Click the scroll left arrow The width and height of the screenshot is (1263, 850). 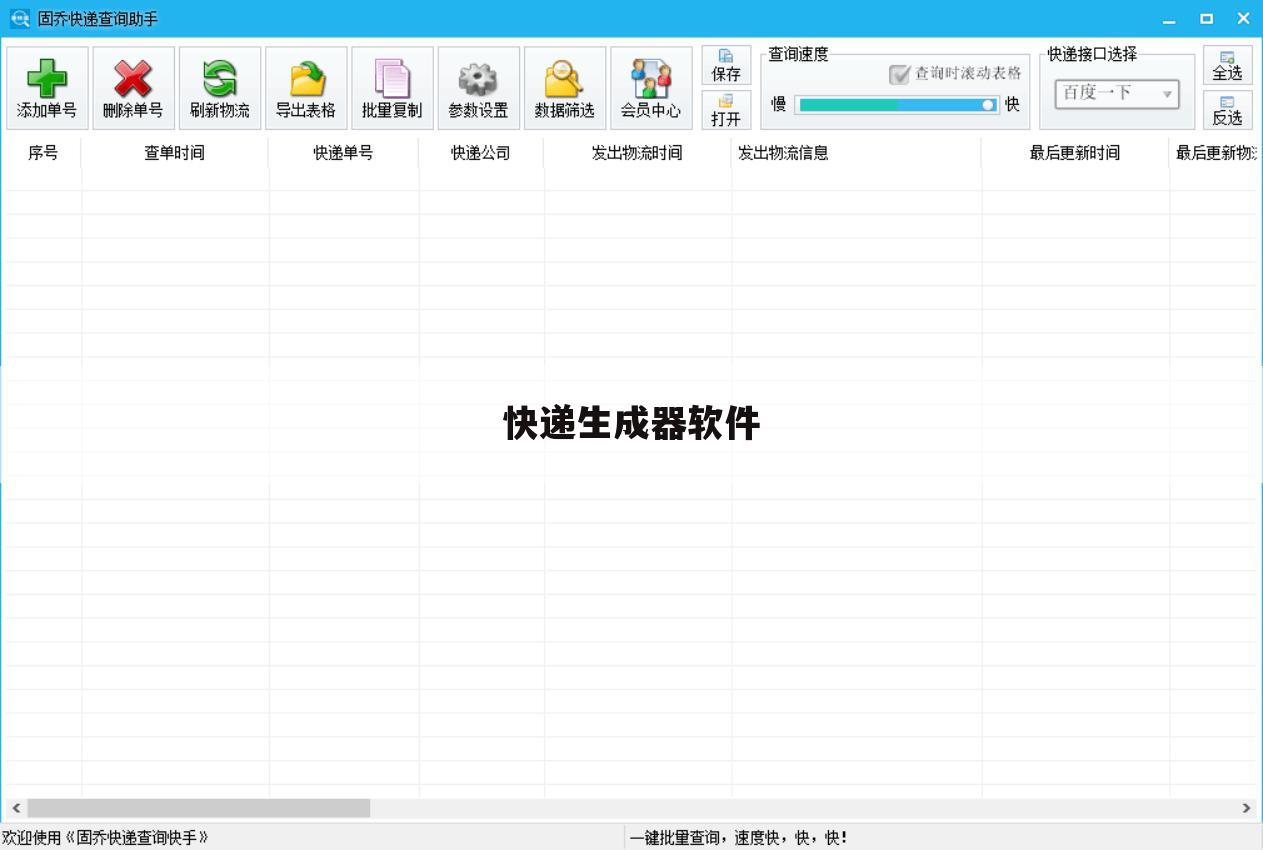click(x=15, y=808)
